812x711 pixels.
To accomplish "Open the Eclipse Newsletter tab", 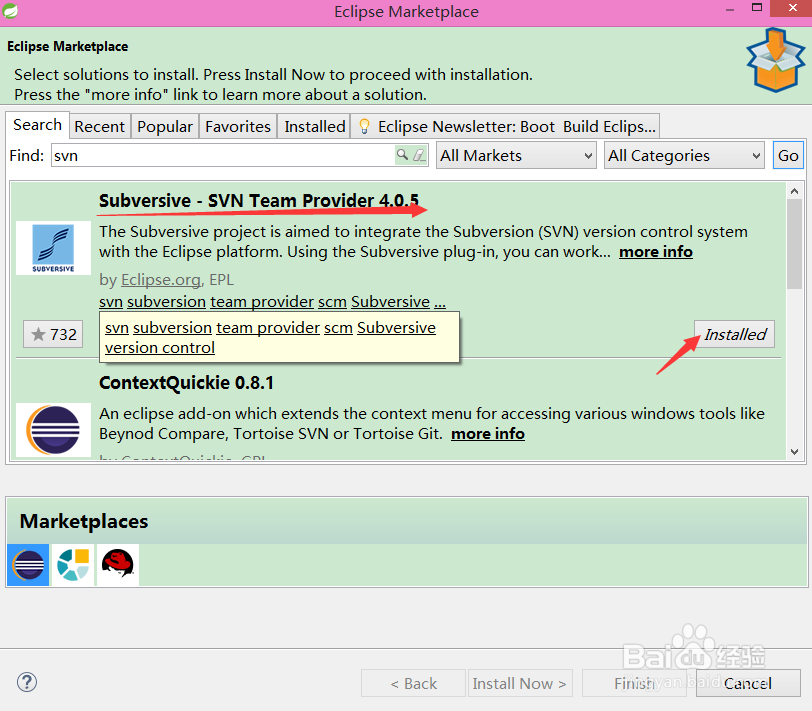I will [505, 126].
